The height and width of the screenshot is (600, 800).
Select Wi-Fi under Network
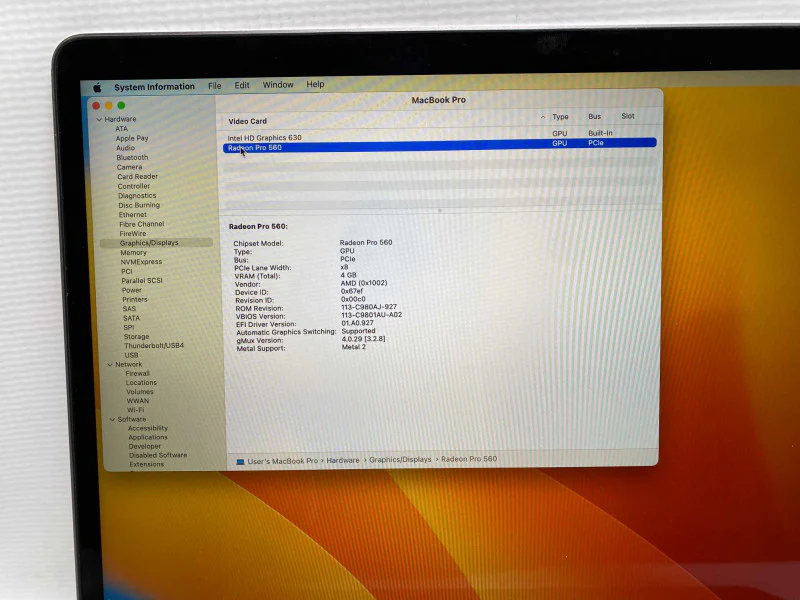coord(136,410)
